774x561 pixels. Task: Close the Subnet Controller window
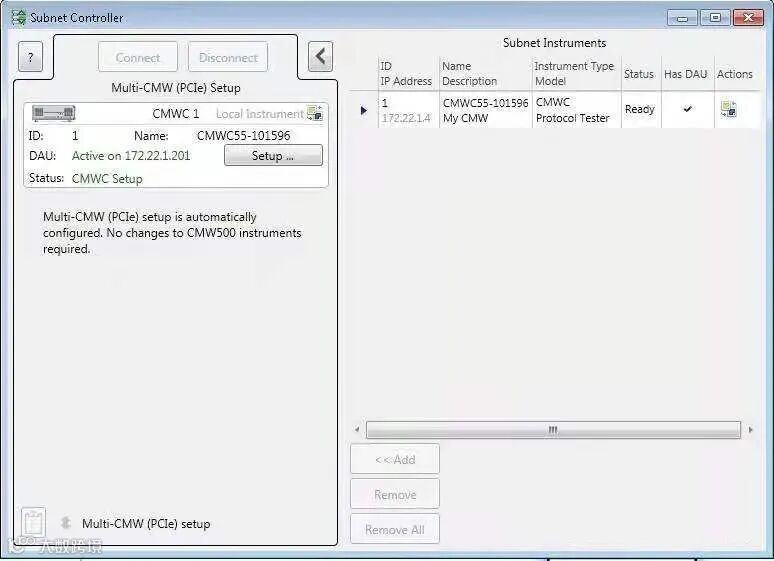tap(749, 18)
